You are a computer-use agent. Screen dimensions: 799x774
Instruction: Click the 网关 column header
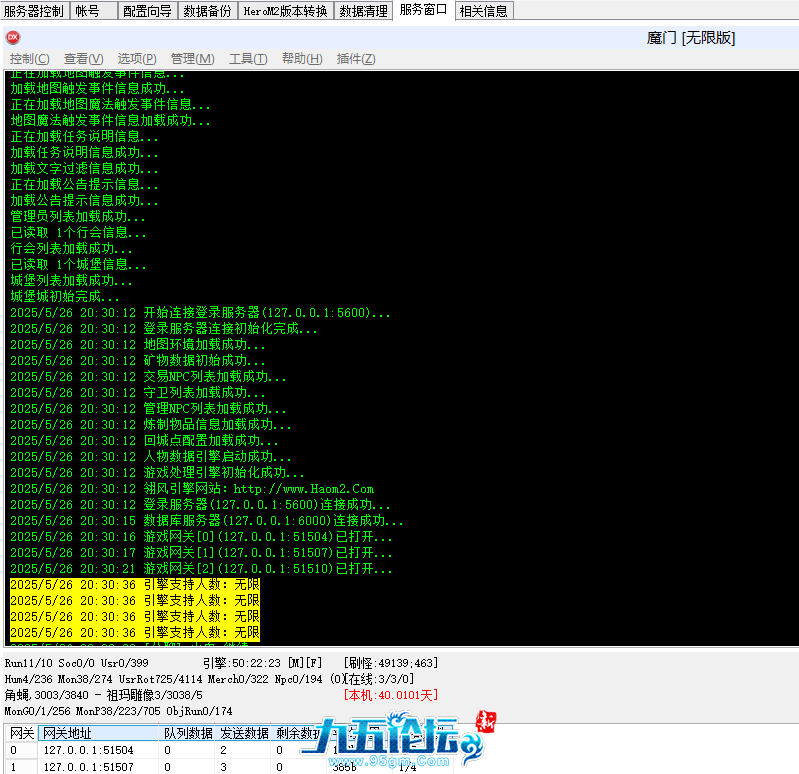coord(22,733)
